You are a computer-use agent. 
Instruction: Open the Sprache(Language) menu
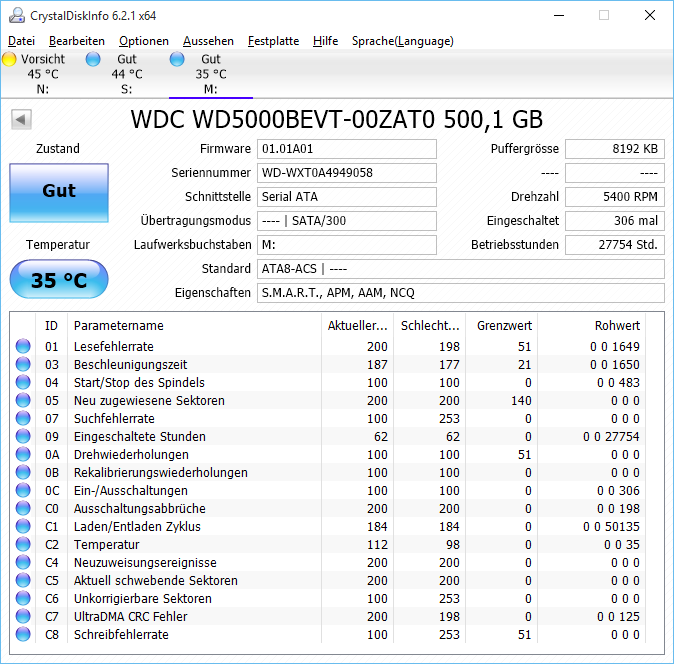coord(403,41)
